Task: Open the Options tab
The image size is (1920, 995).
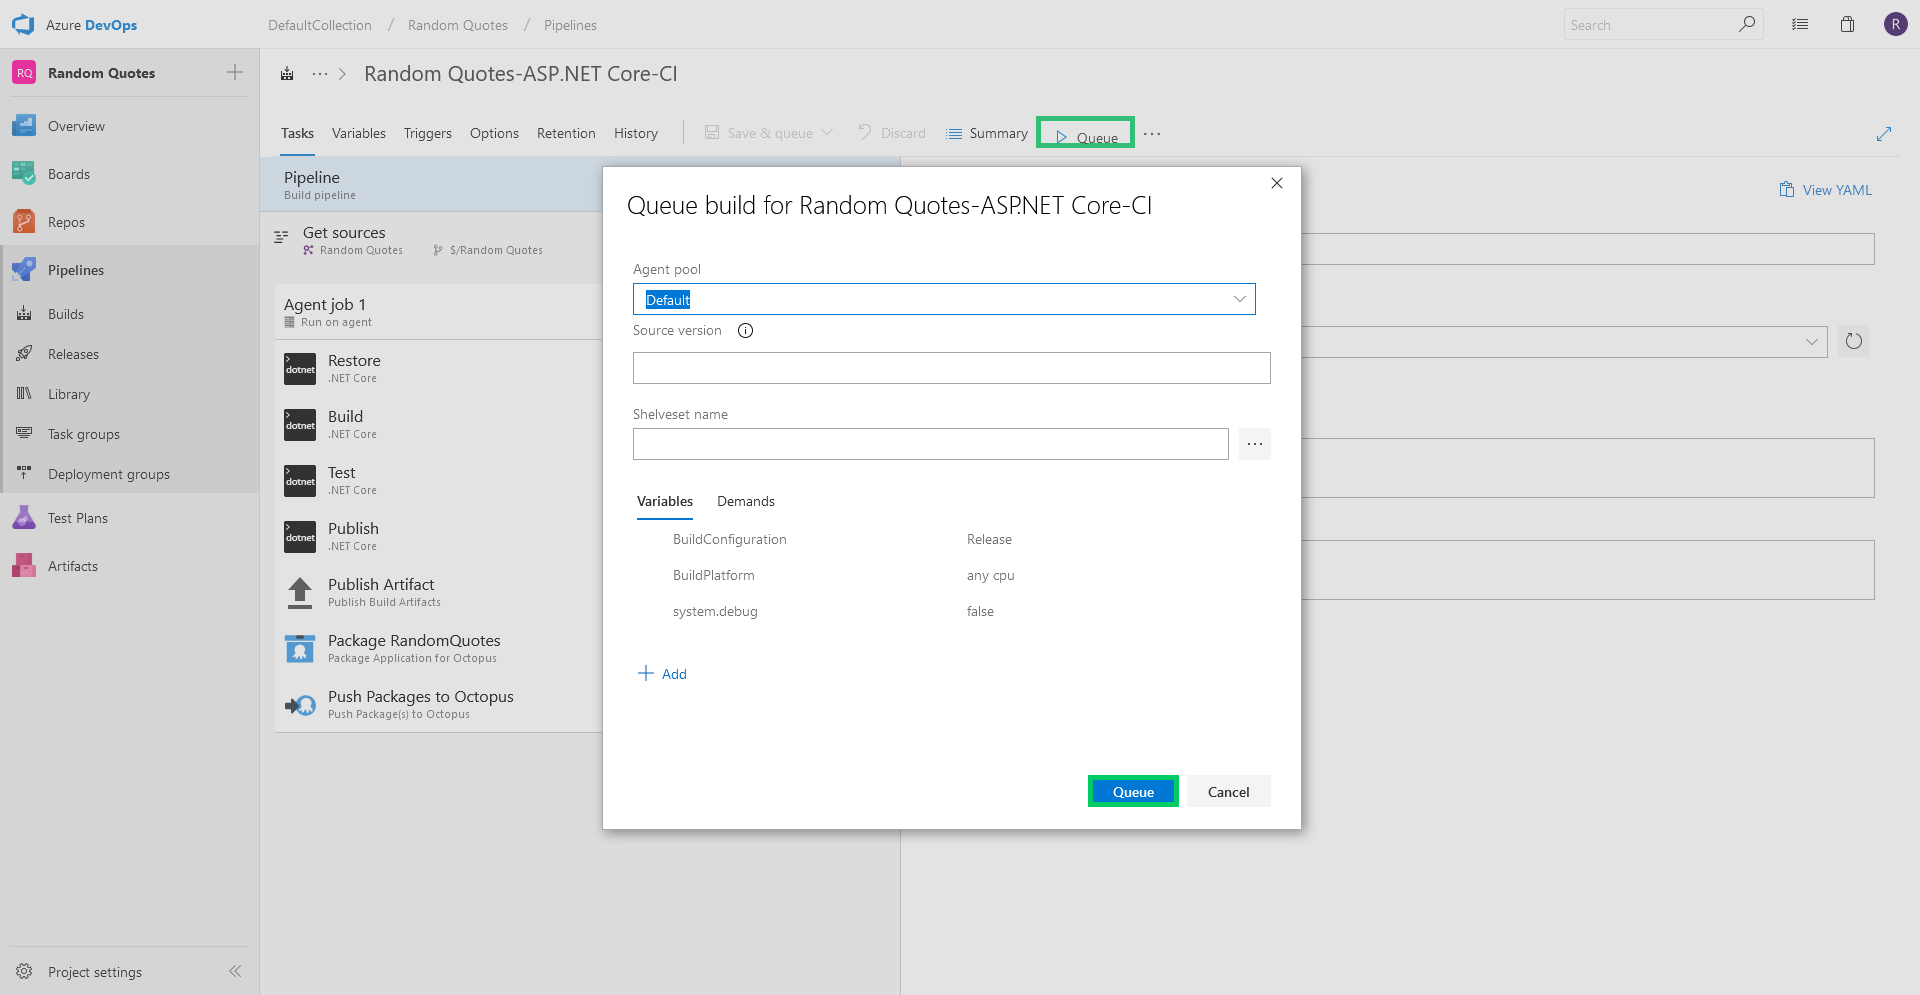Action: [494, 134]
